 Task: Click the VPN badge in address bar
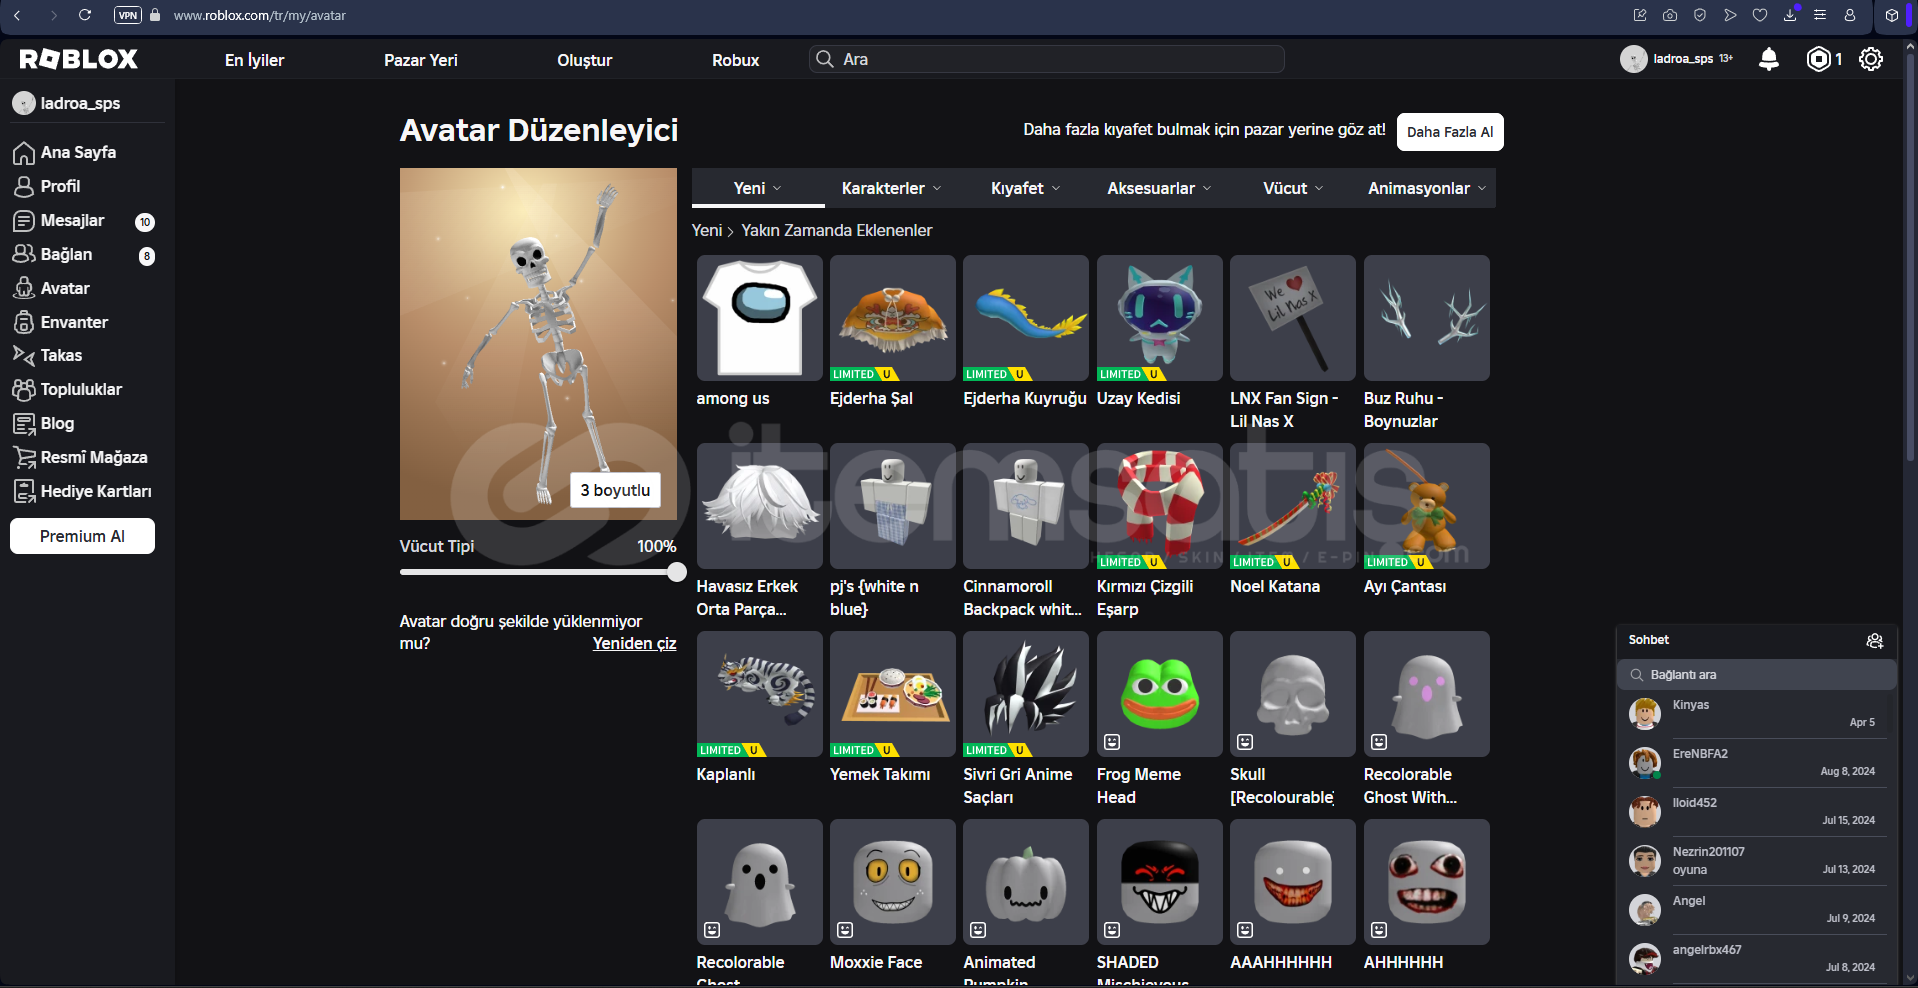click(128, 15)
